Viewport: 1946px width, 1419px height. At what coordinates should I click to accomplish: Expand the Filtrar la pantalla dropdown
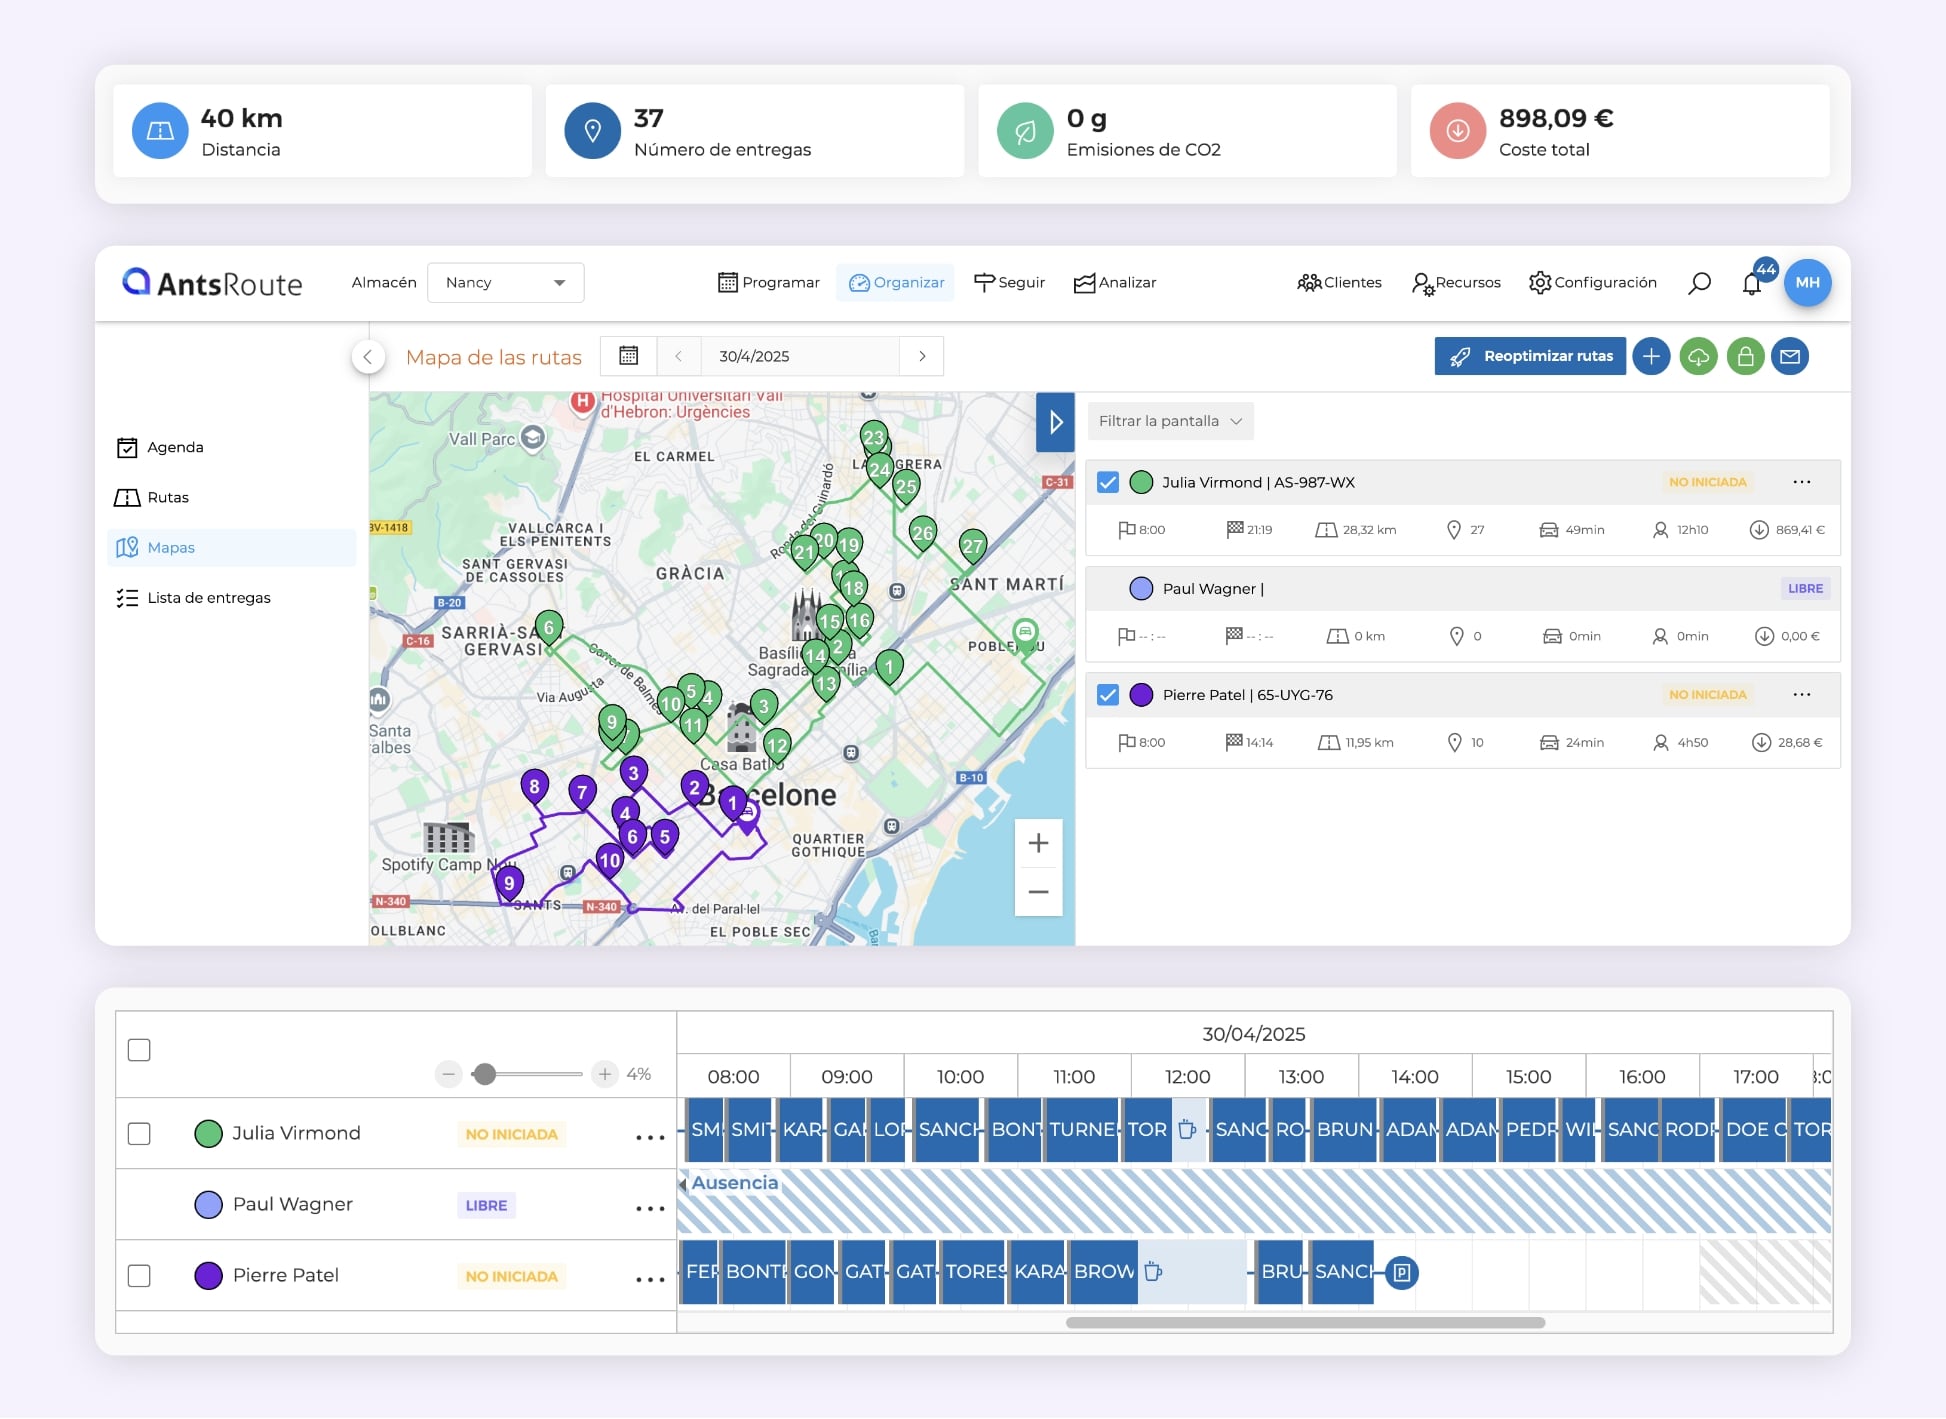pyautogui.click(x=1169, y=421)
